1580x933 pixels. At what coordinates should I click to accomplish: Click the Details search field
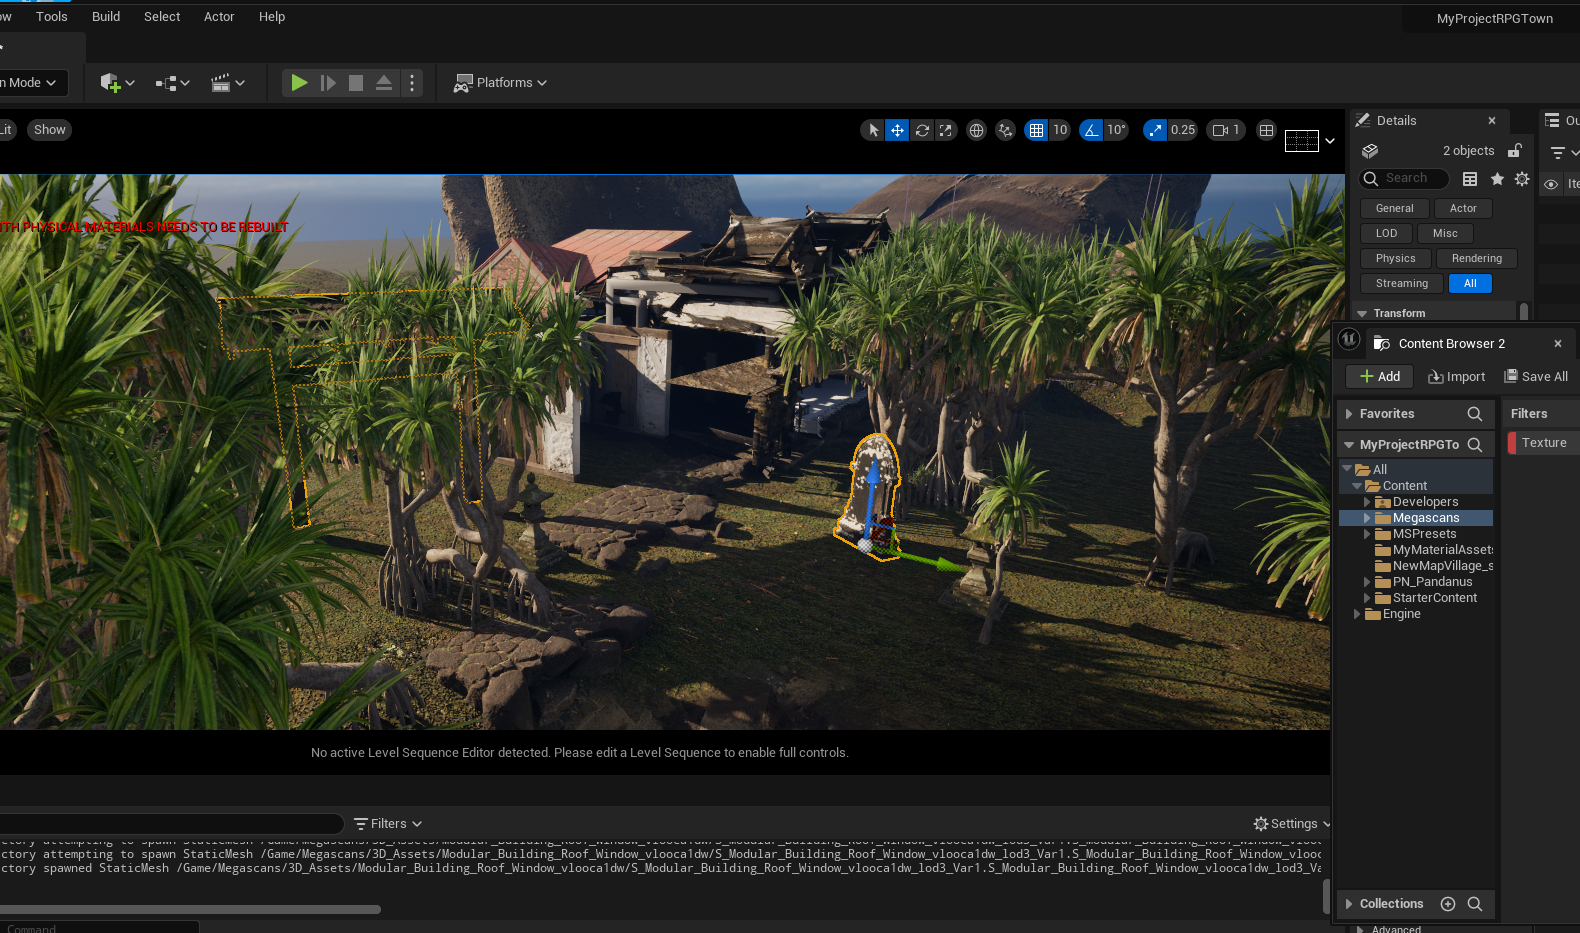click(1405, 178)
